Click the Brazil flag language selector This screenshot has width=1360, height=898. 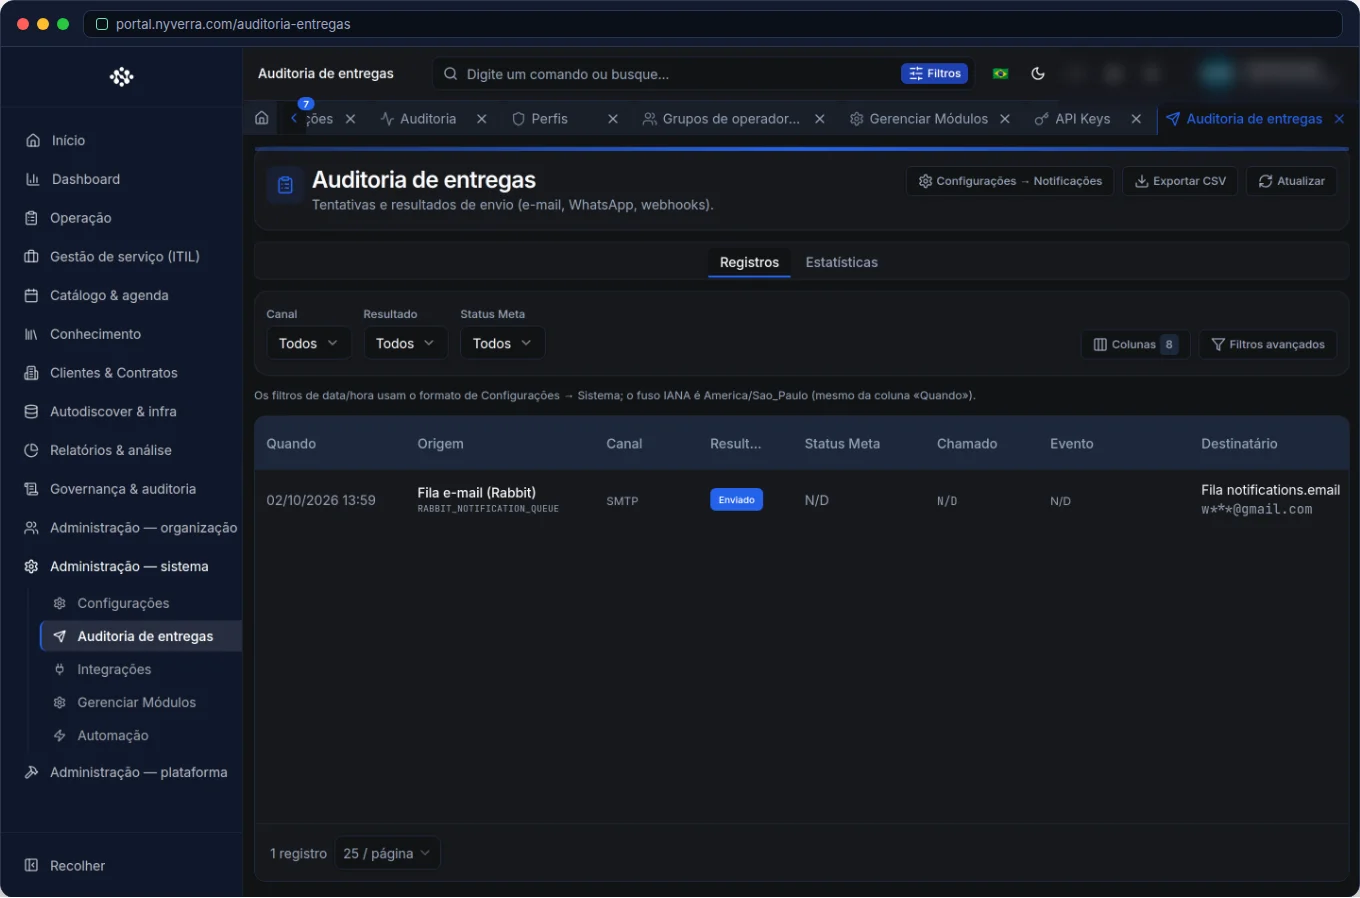point(1000,74)
